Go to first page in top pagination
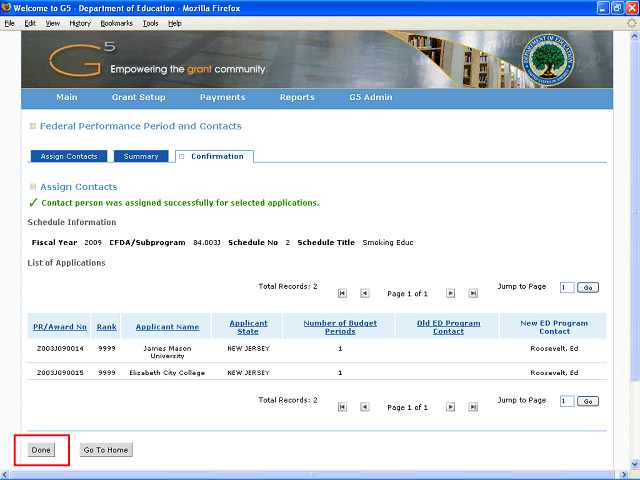Image resolution: width=640 pixels, height=480 pixels. coord(342,293)
